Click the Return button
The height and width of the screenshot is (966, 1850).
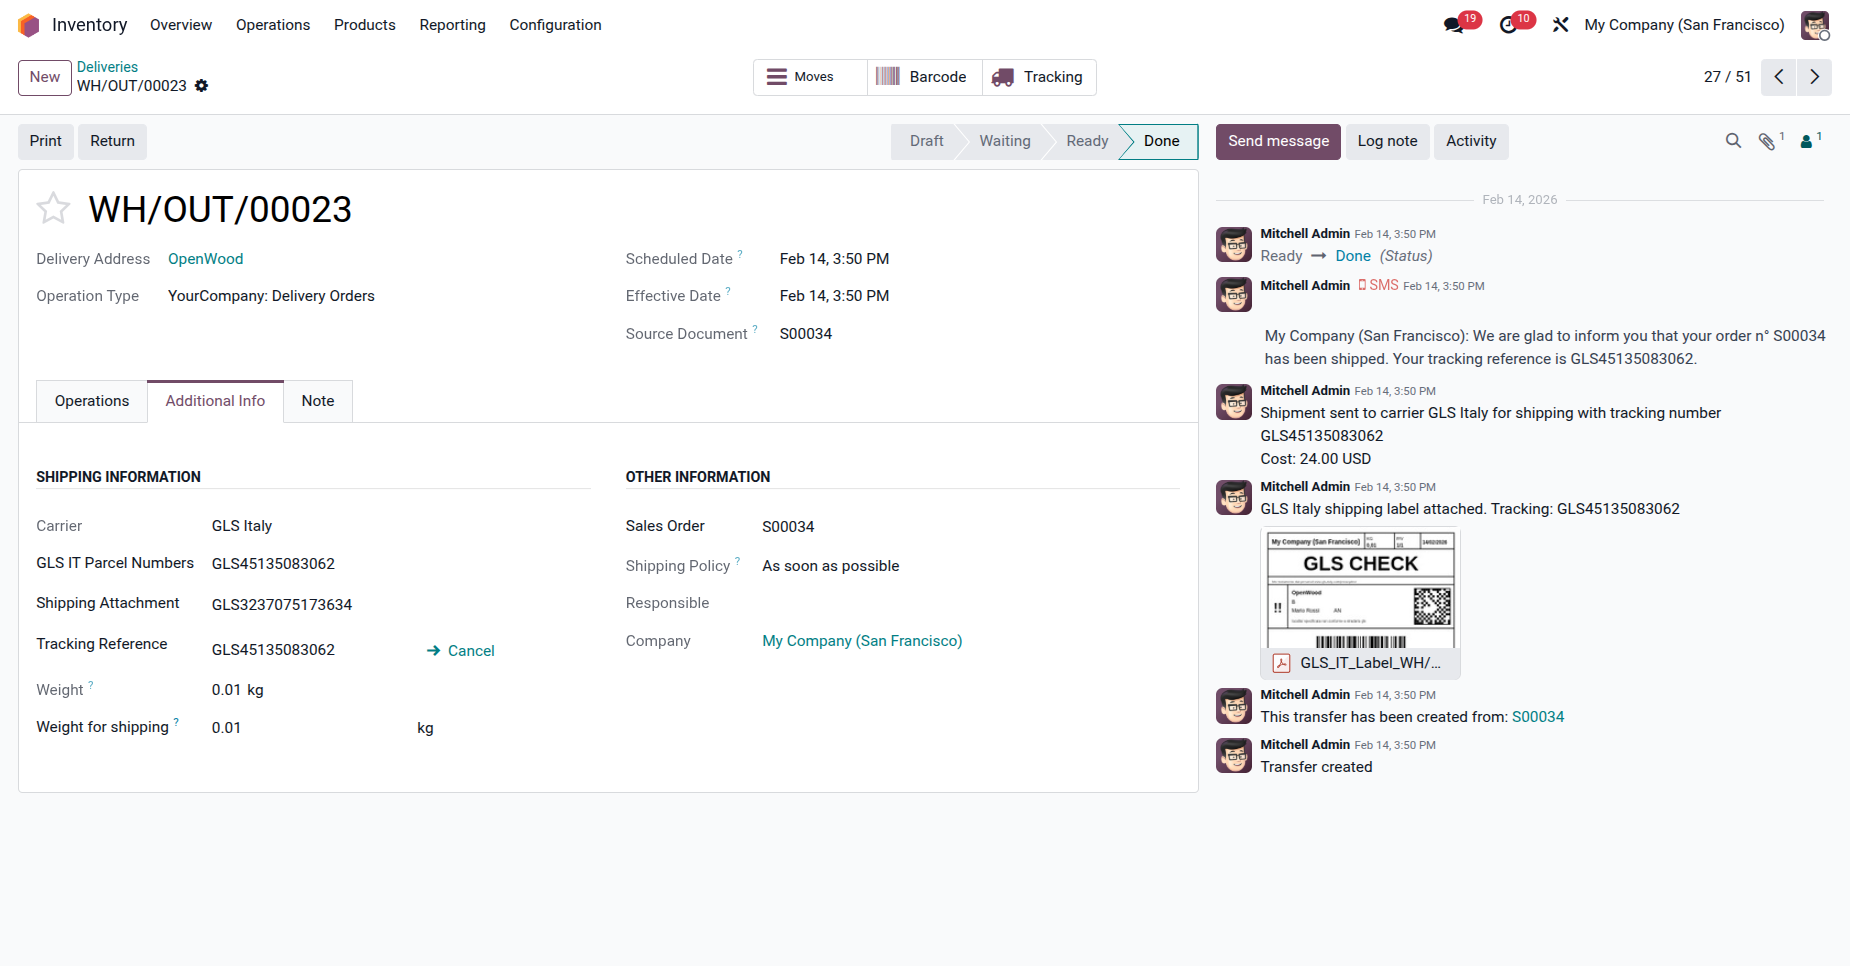[x=112, y=141]
